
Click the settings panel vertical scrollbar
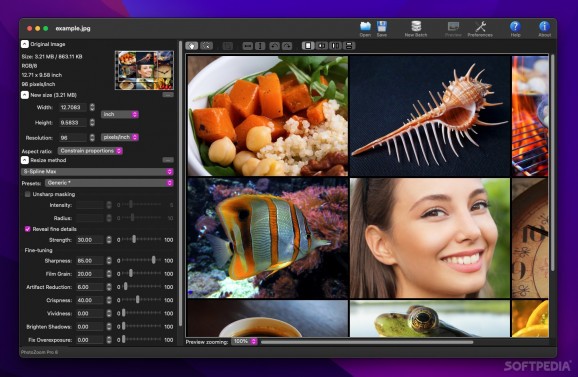point(180,183)
